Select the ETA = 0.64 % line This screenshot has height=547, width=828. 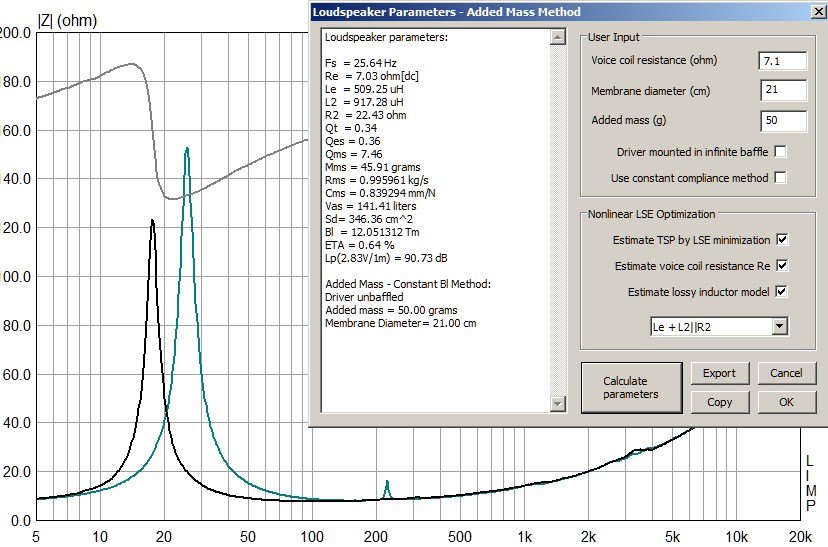pos(360,245)
